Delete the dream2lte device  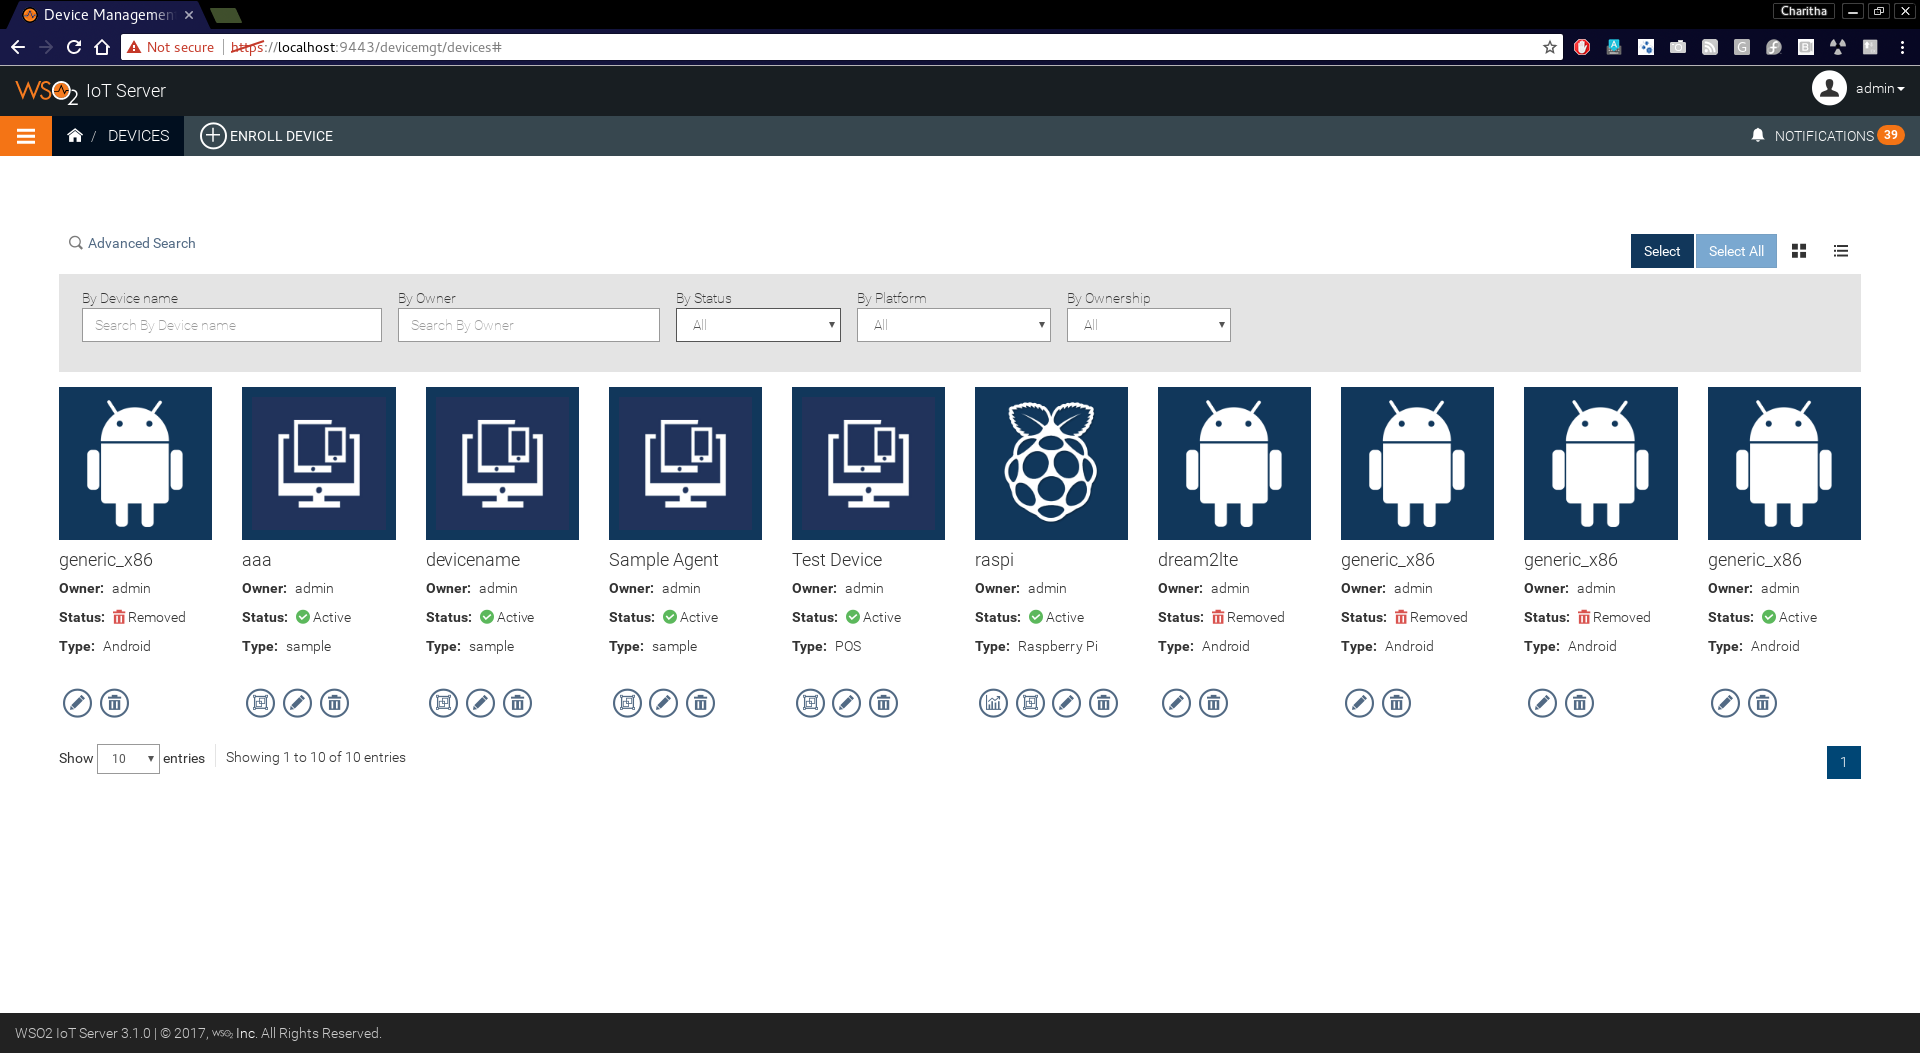[1213, 703]
